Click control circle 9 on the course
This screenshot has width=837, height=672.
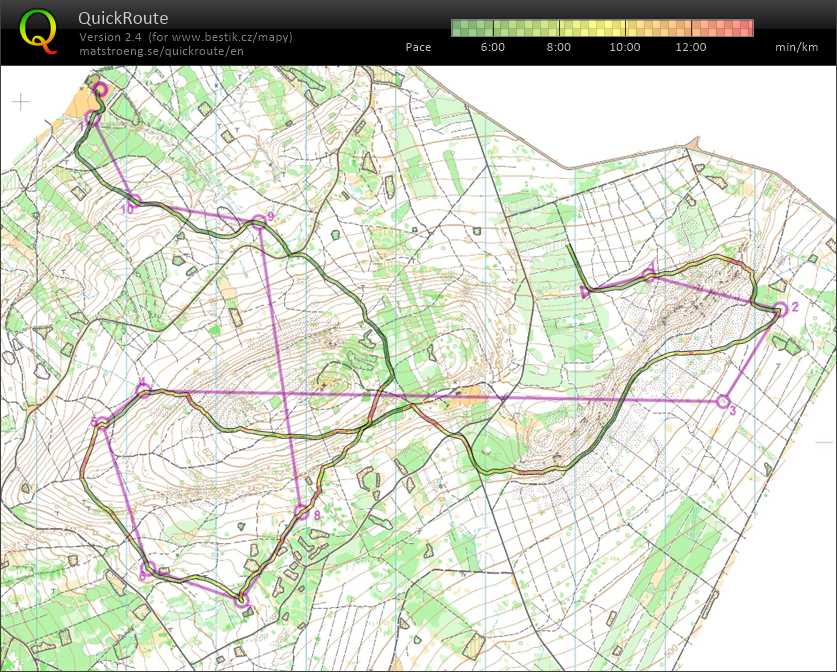(259, 221)
